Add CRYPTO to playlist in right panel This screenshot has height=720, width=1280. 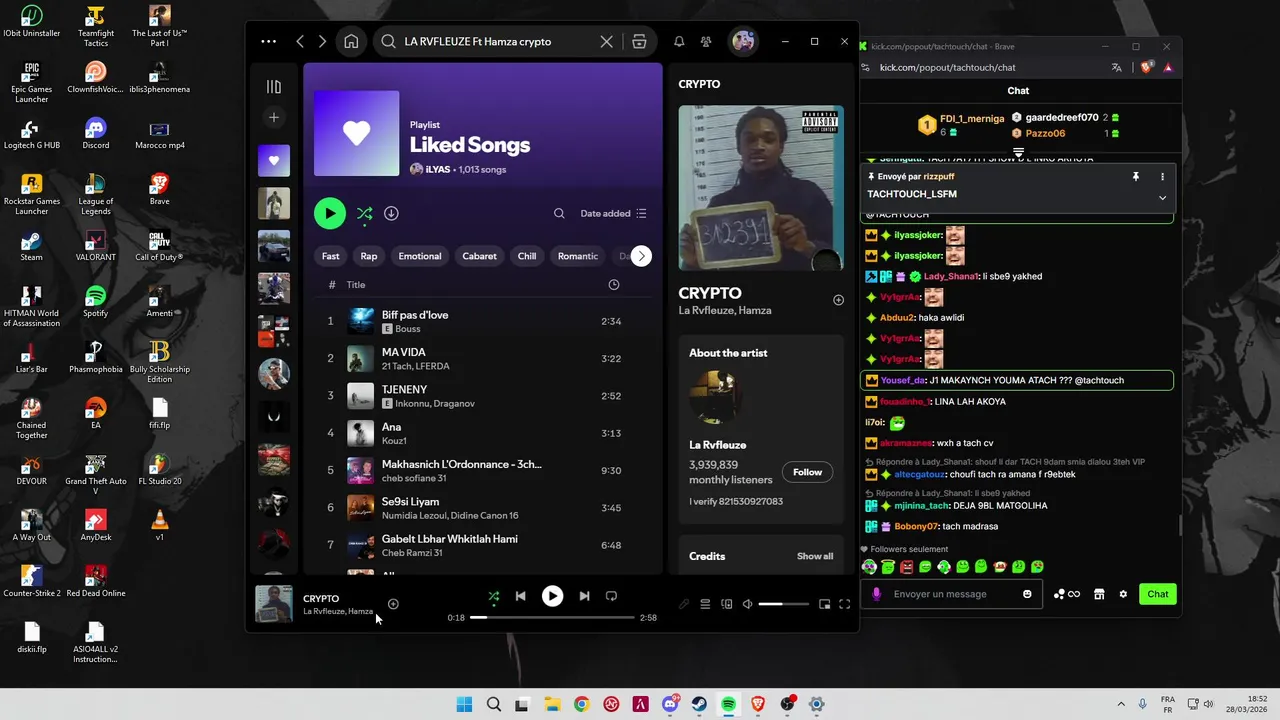coord(838,300)
